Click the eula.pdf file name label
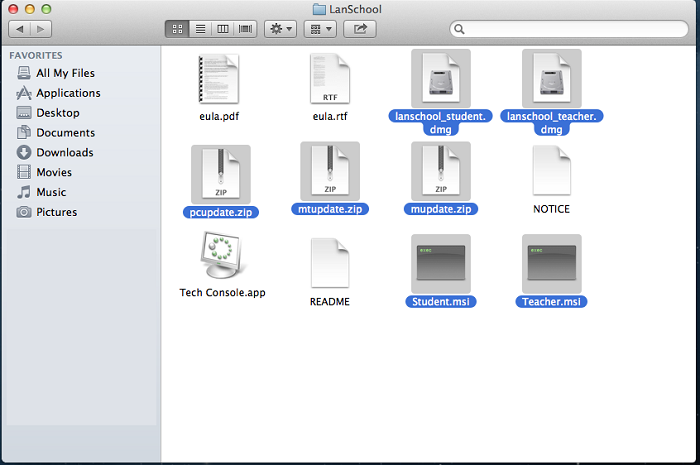The width and height of the screenshot is (700, 465). [x=219, y=116]
